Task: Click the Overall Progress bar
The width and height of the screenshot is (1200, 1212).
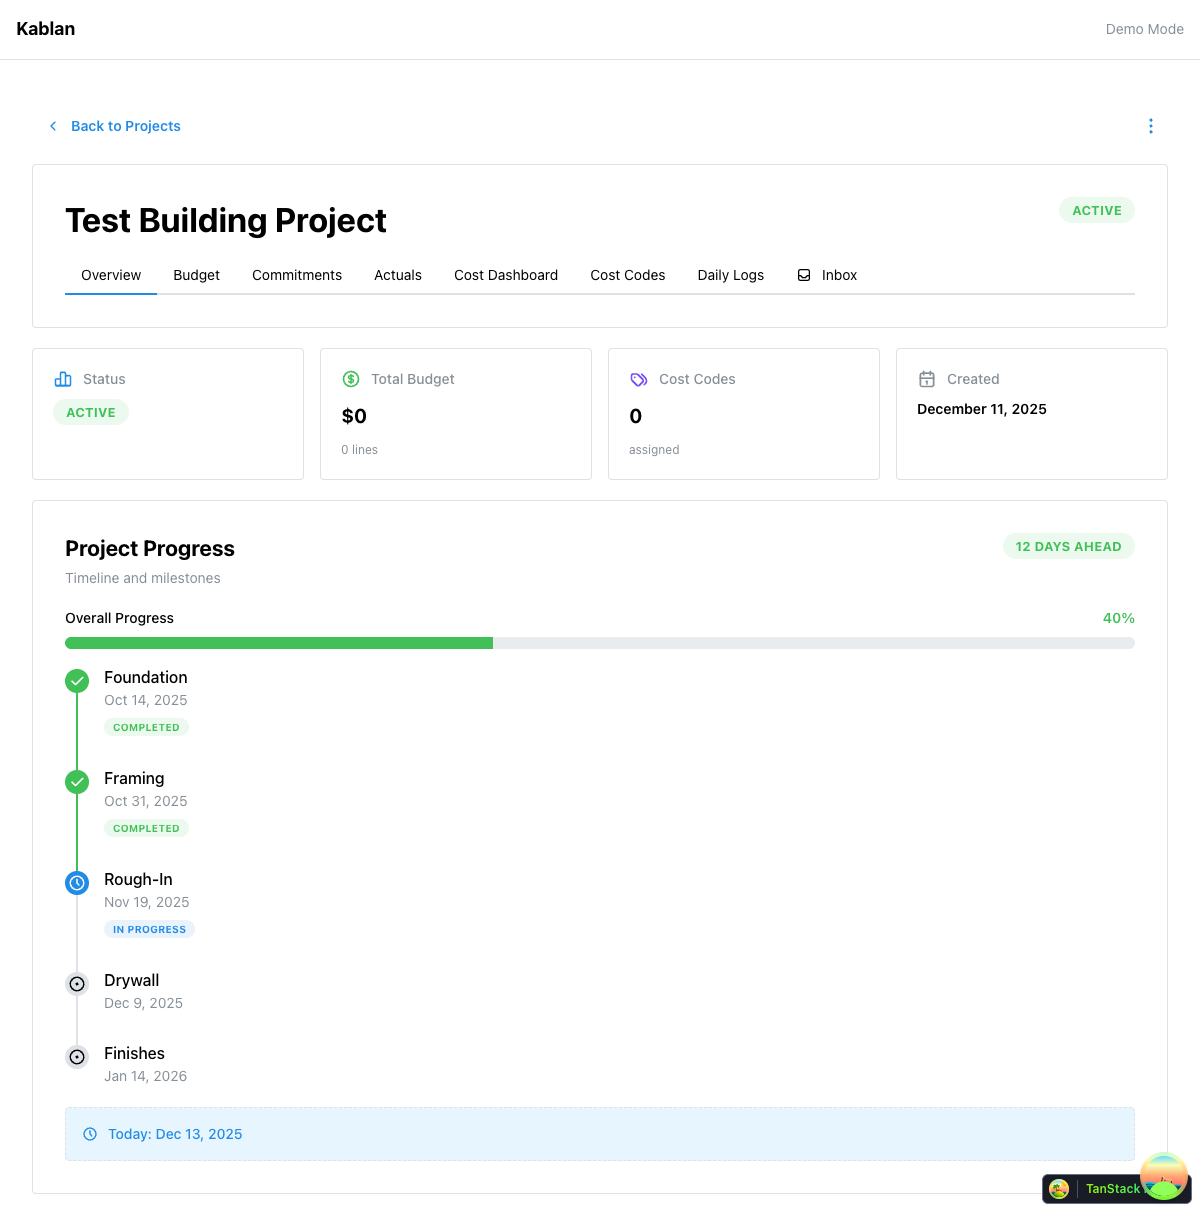Action: point(600,642)
